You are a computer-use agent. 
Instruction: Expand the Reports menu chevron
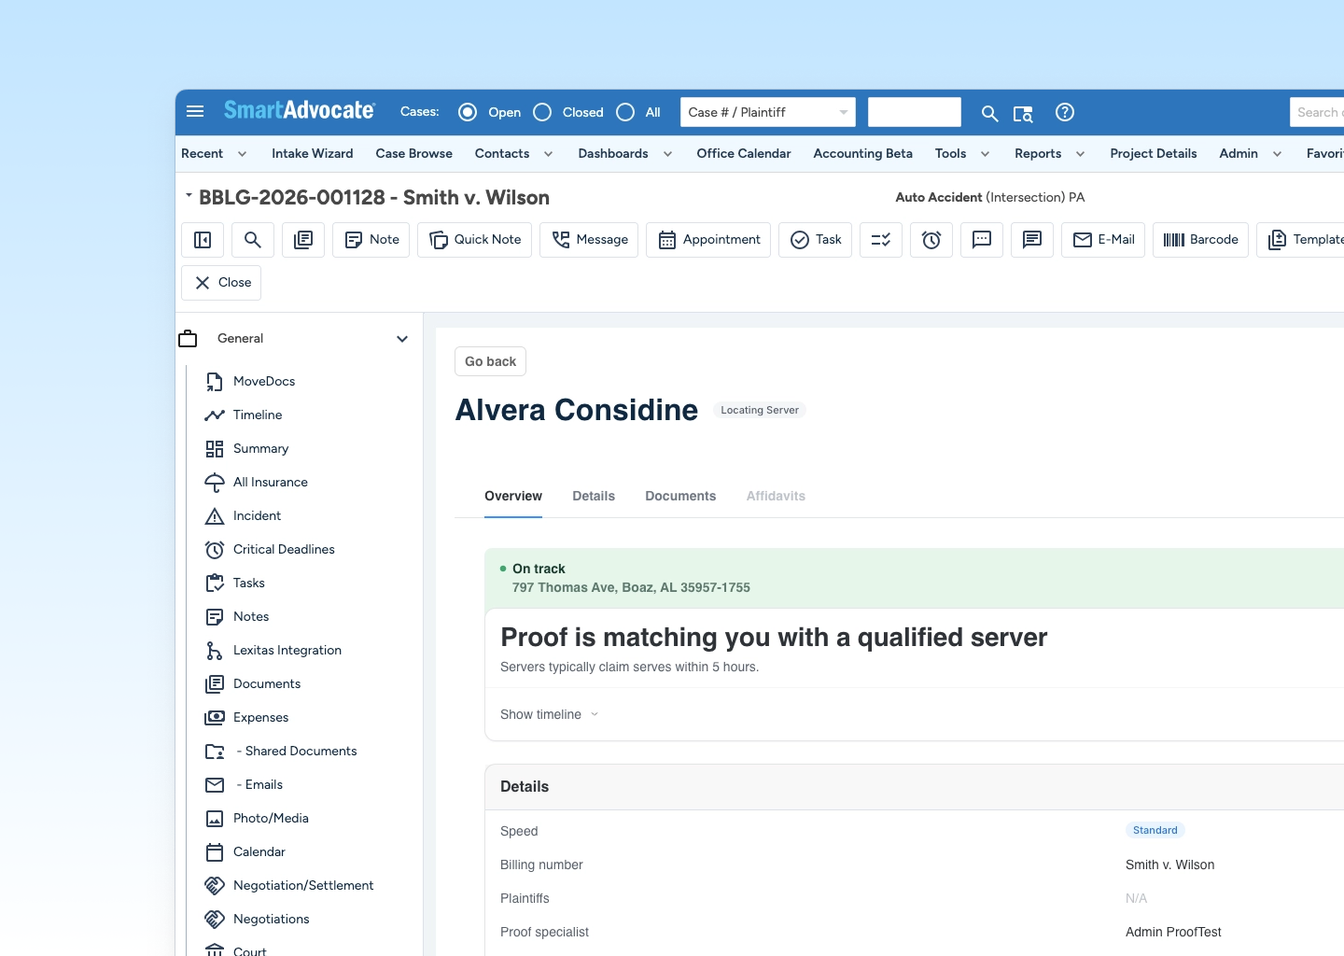pyautogui.click(x=1080, y=154)
